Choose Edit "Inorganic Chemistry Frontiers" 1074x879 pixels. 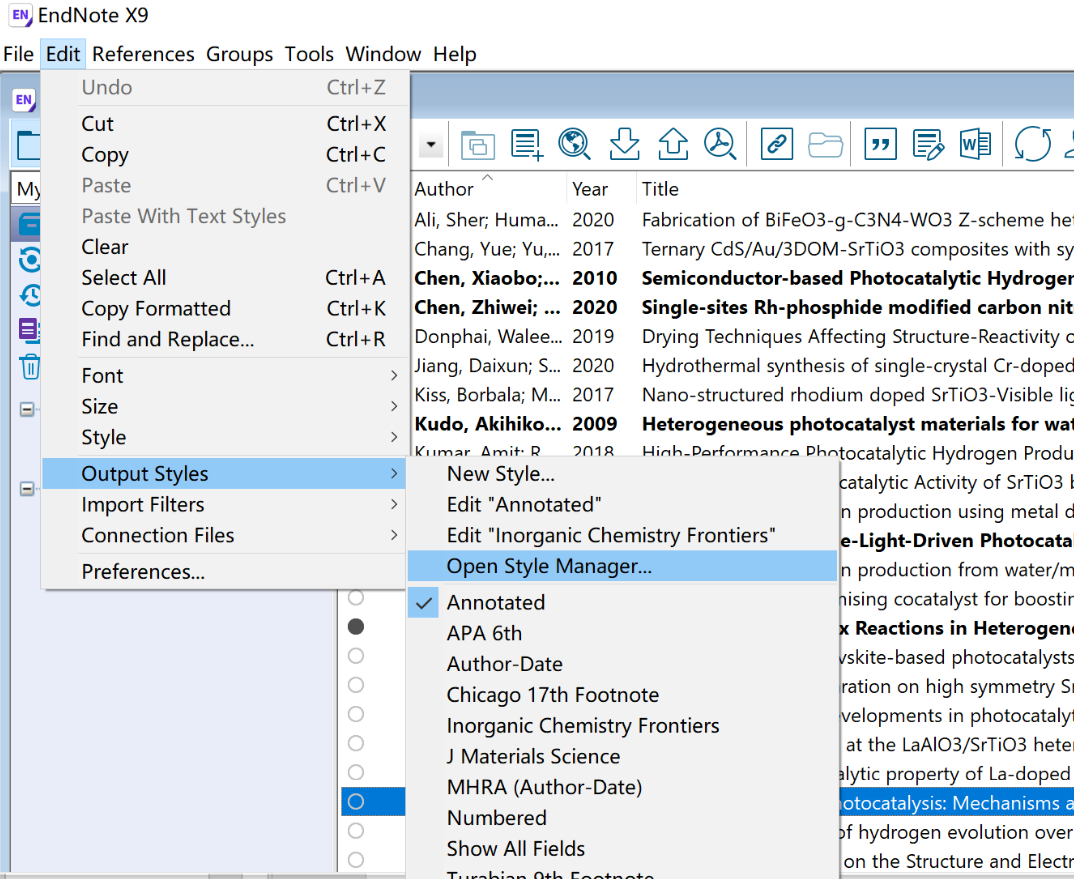pyautogui.click(x=622, y=535)
